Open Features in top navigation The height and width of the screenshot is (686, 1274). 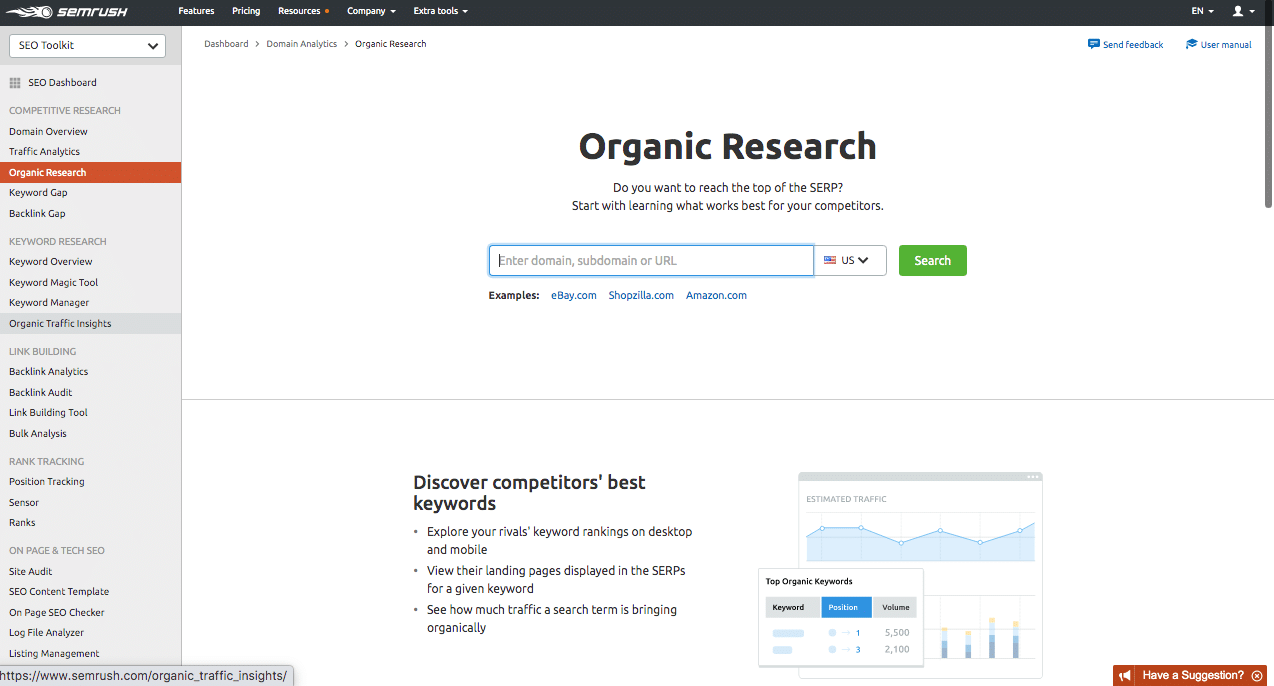[x=196, y=11]
